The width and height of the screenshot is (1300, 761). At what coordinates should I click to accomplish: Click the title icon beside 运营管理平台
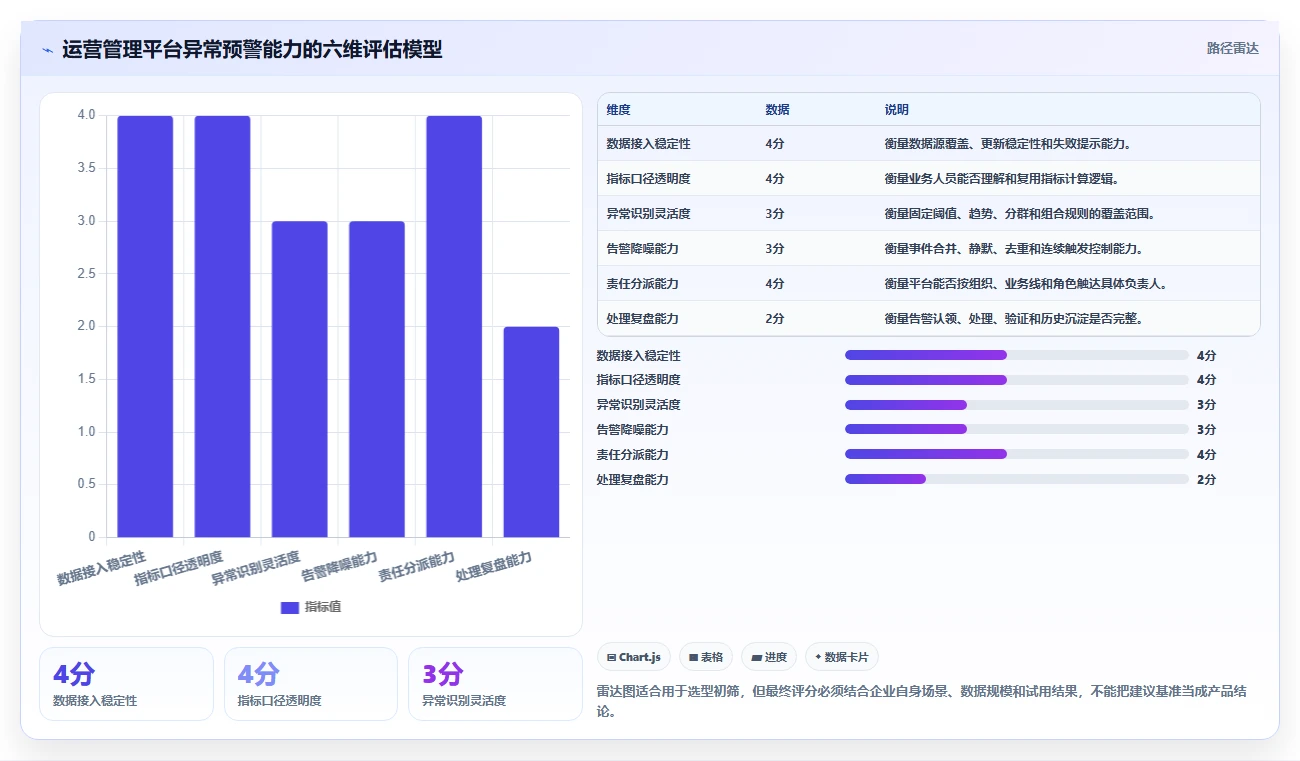click(47, 49)
